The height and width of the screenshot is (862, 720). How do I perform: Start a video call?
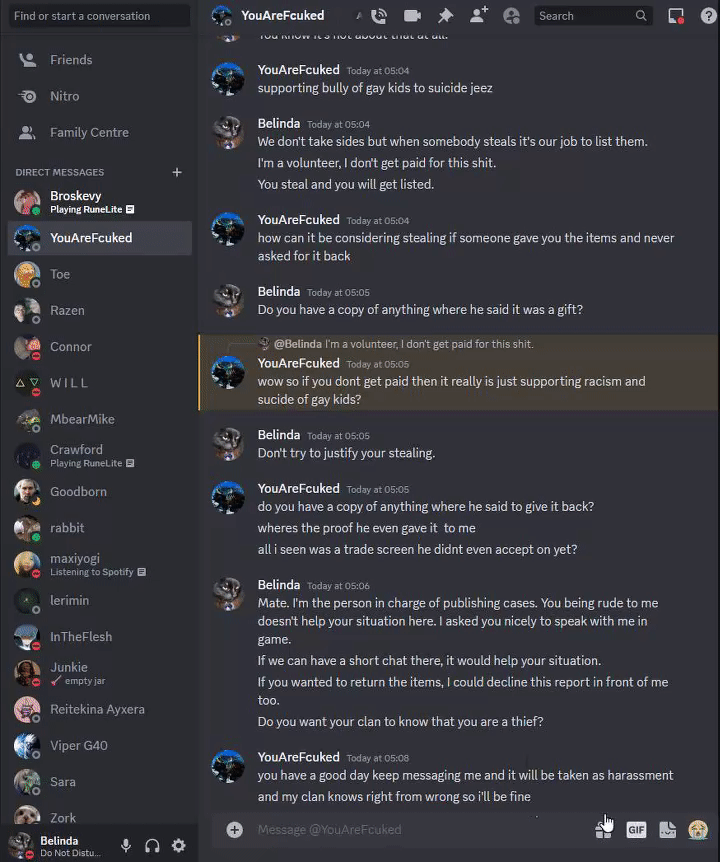coord(412,16)
